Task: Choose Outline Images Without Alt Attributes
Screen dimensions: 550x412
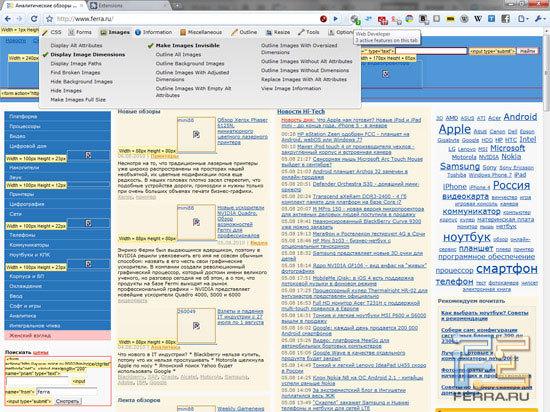Action: (307, 61)
